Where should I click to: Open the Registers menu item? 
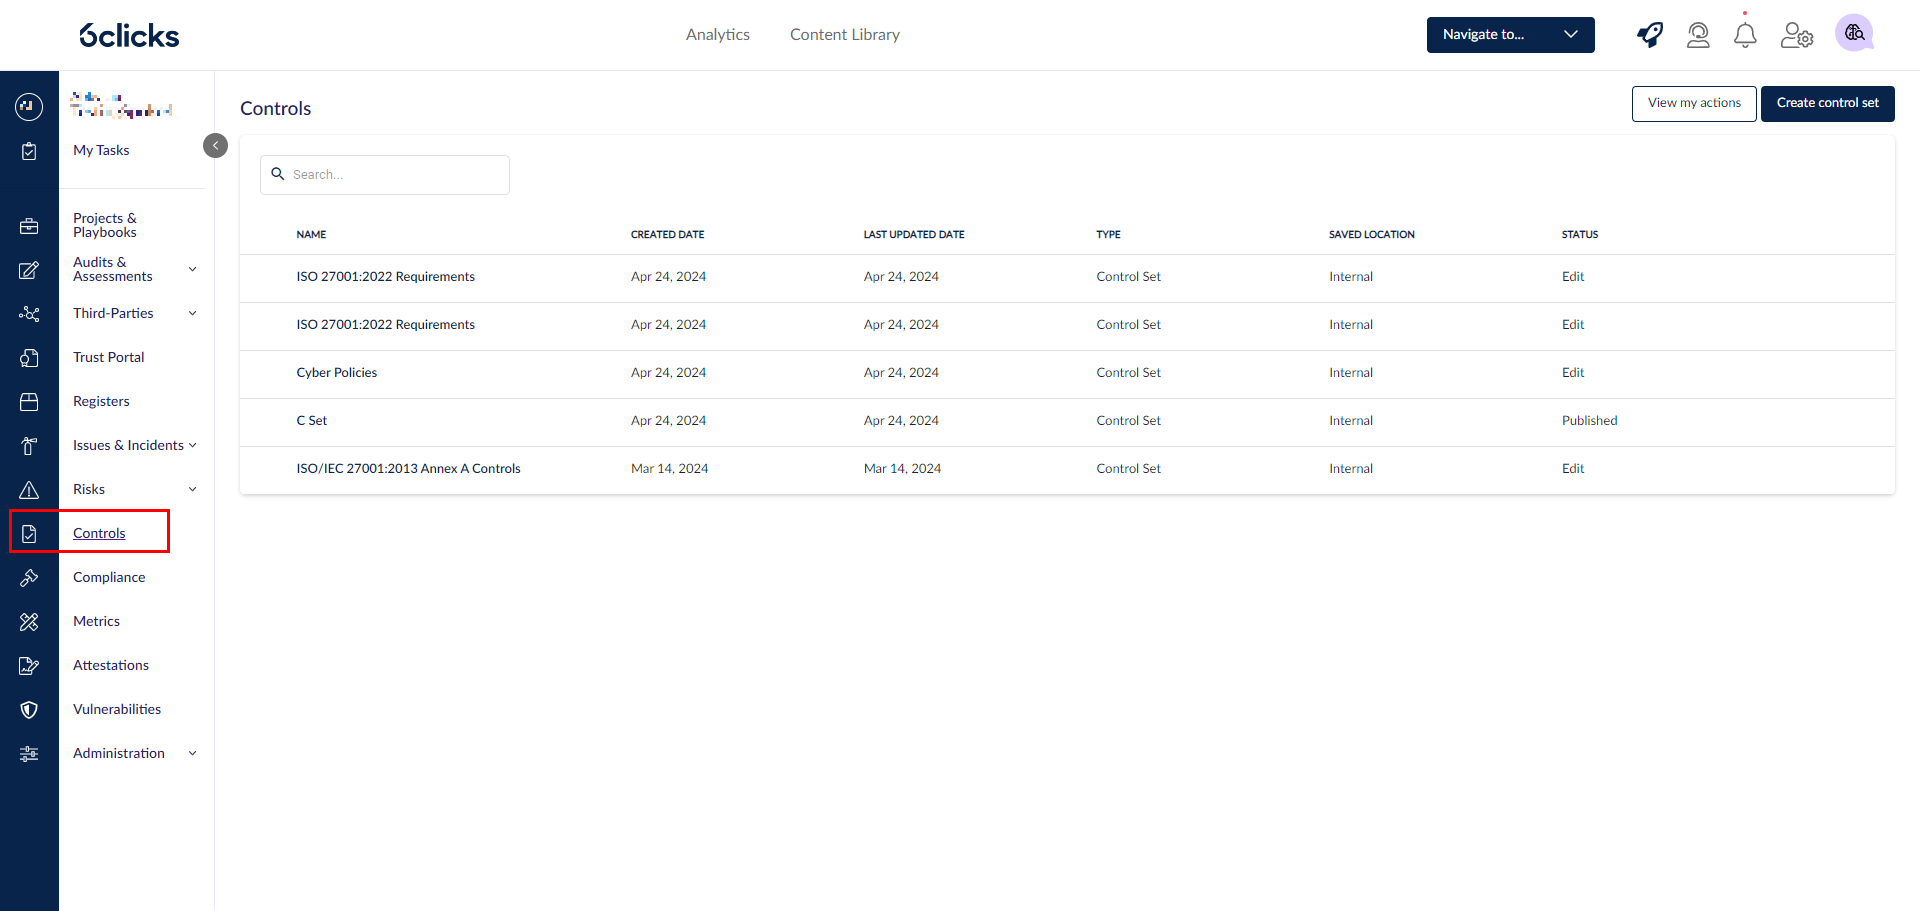[101, 401]
